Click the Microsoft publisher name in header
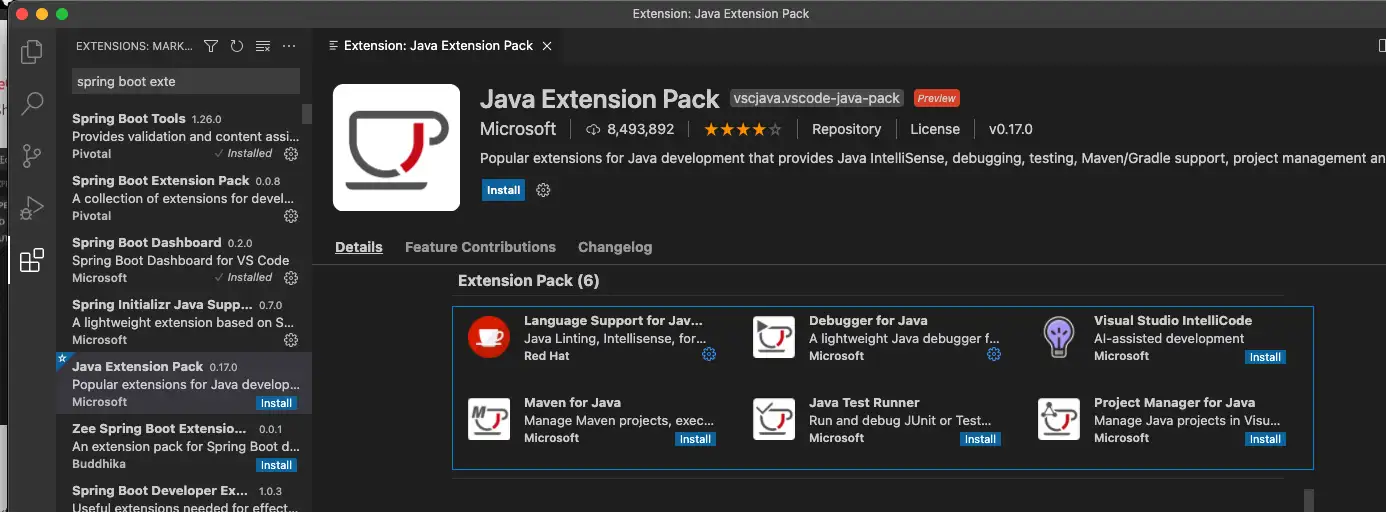 click(x=518, y=129)
